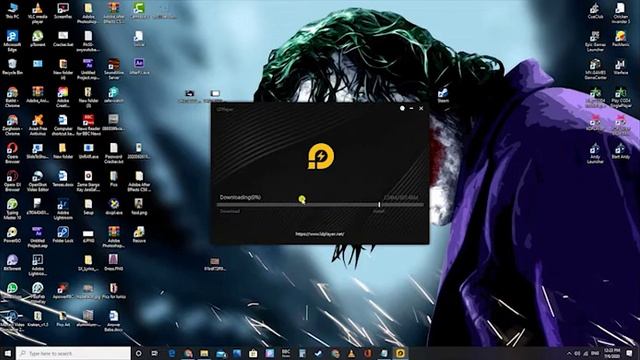Open the Action Center notification icon
This screenshot has height=360, width=640.
pyautogui.click(x=629, y=353)
